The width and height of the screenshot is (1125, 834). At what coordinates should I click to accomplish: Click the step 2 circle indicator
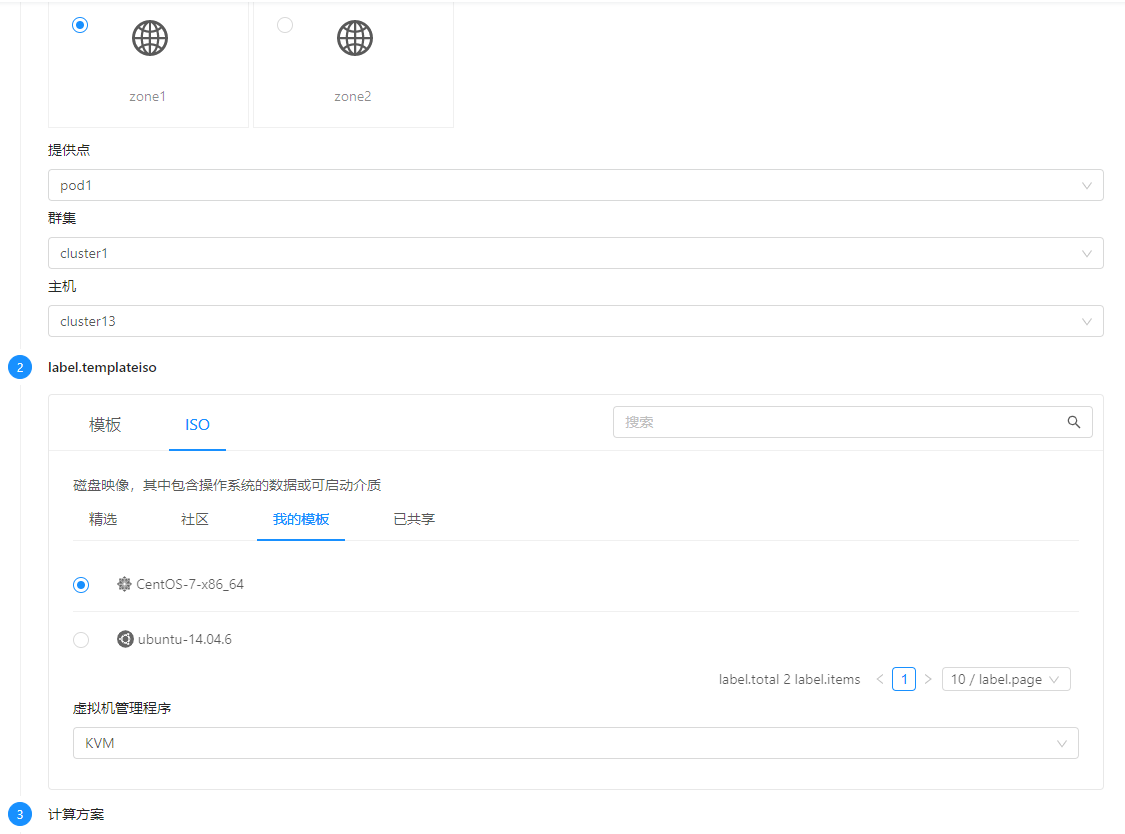tap(20, 367)
